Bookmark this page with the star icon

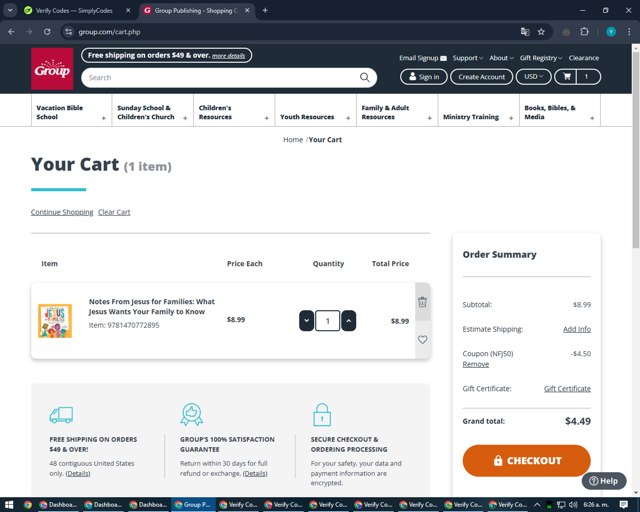541,32
